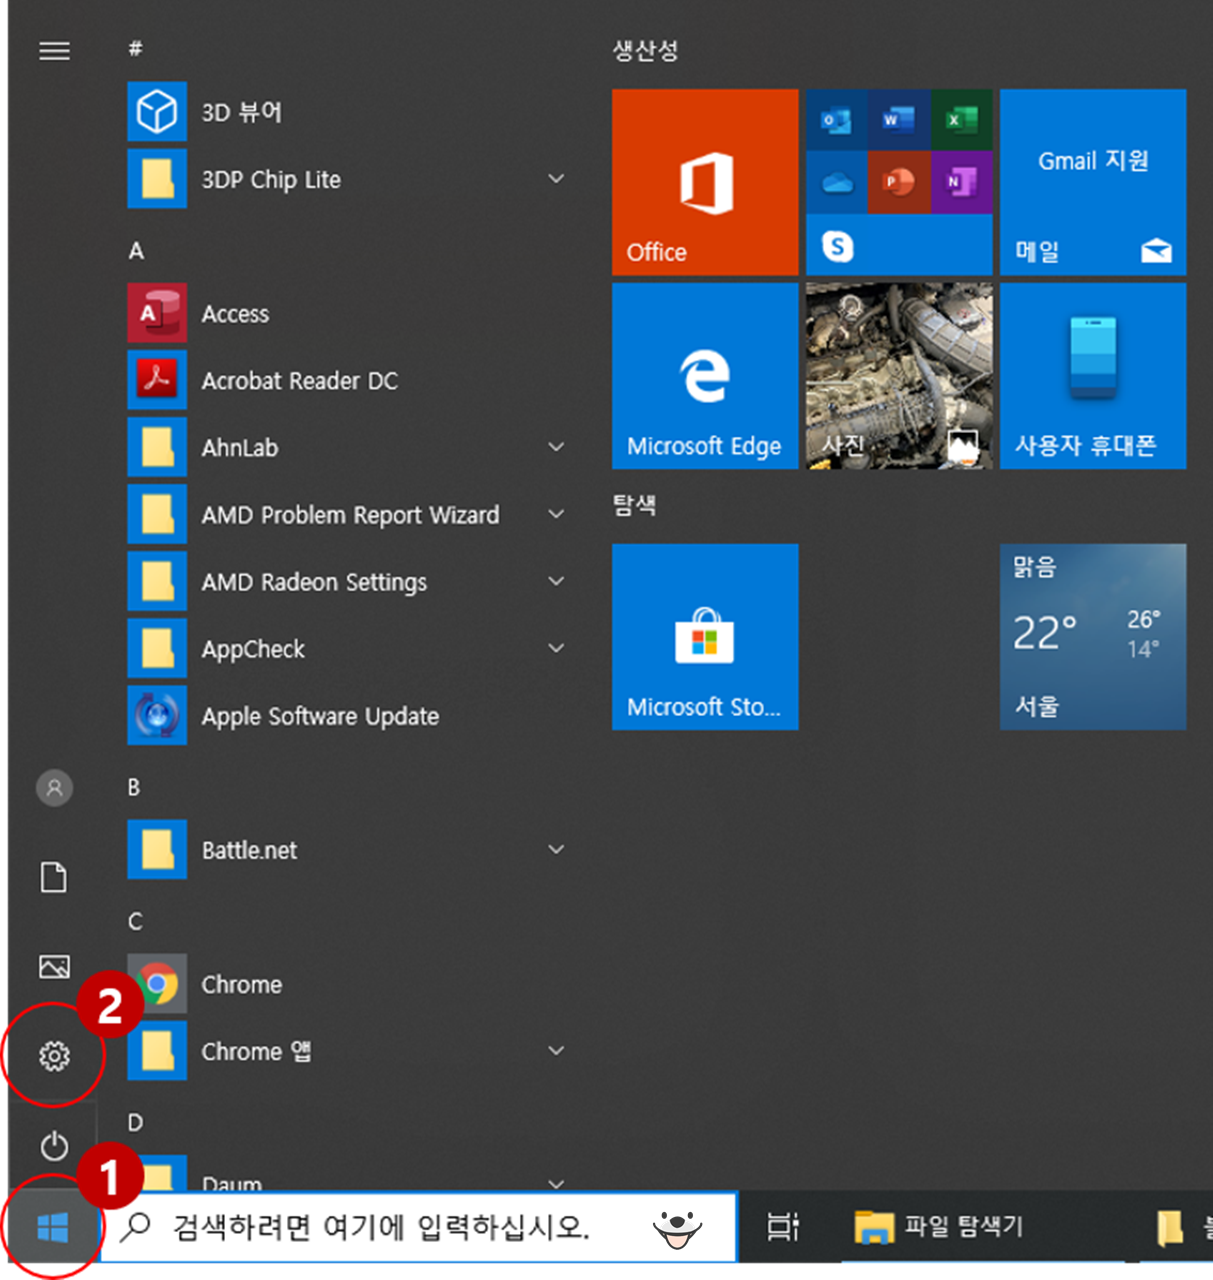This screenshot has height=1280, width=1213.
Task: Open Apple Software Update icon
Action: click(x=157, y=714)
